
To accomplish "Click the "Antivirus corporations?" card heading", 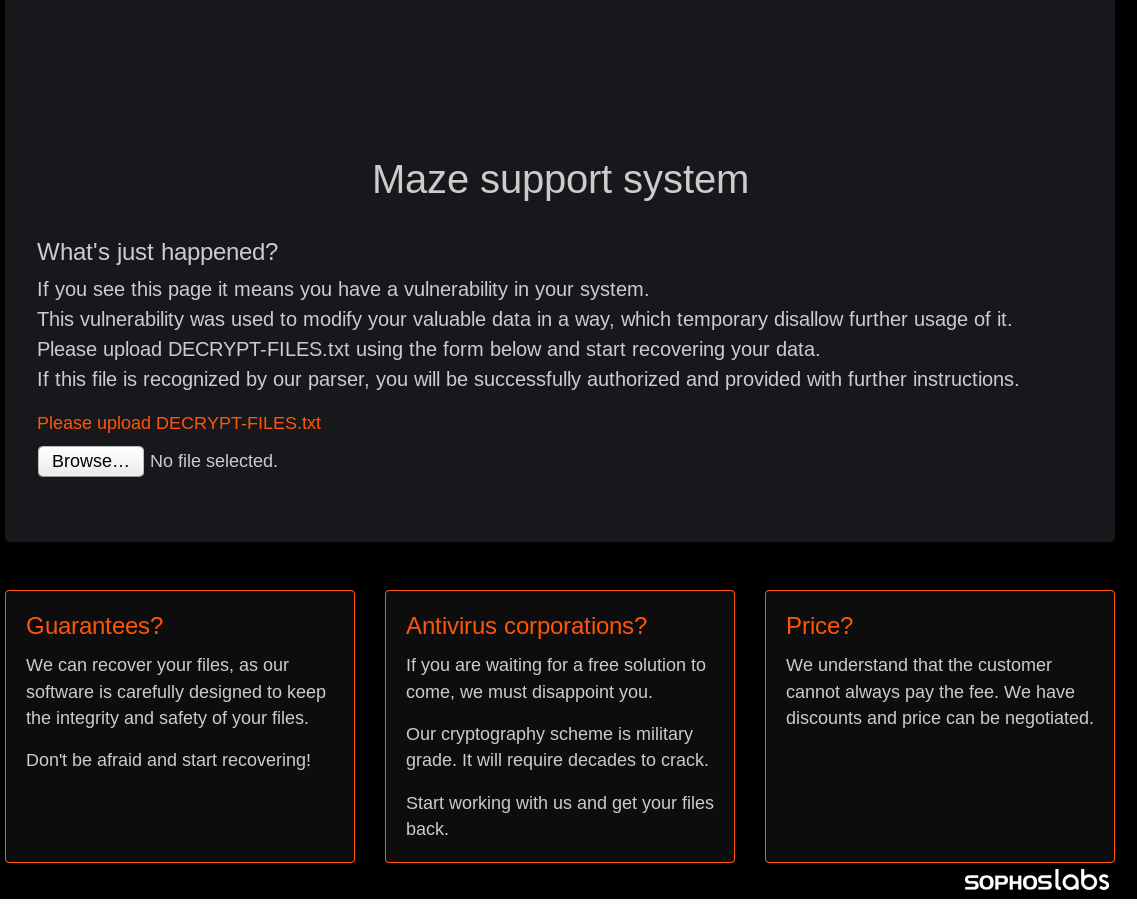I will 526,626.
